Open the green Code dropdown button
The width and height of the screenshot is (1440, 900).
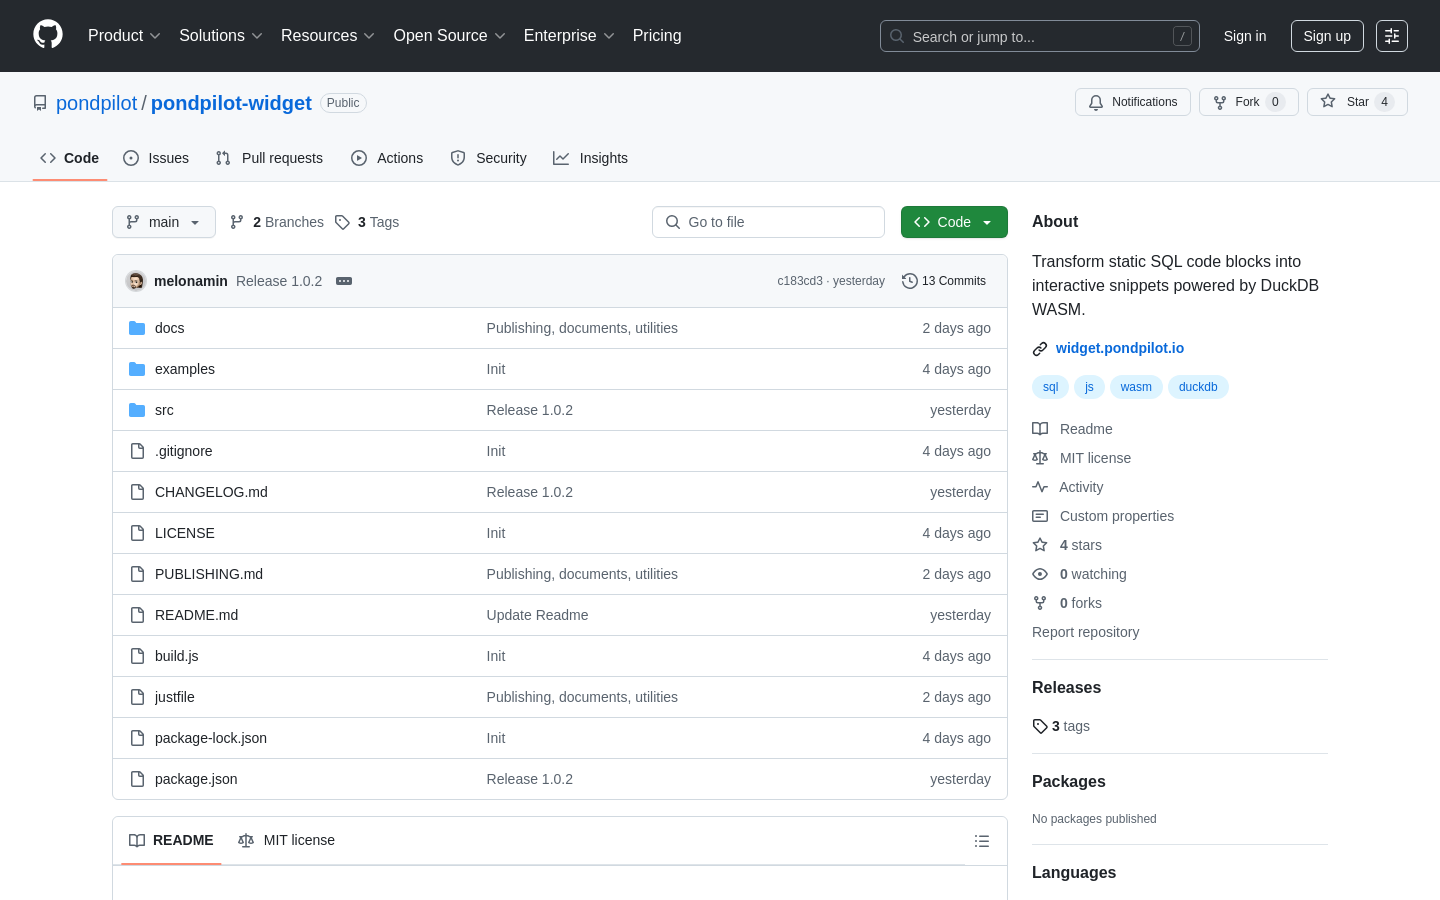pos(954,222)
